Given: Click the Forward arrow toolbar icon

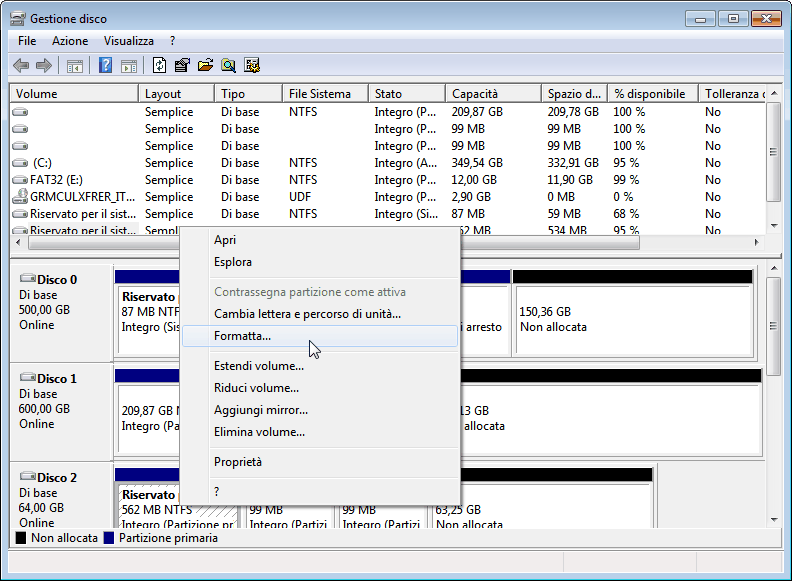Looking at the screenshot, I should coord(44,66).
